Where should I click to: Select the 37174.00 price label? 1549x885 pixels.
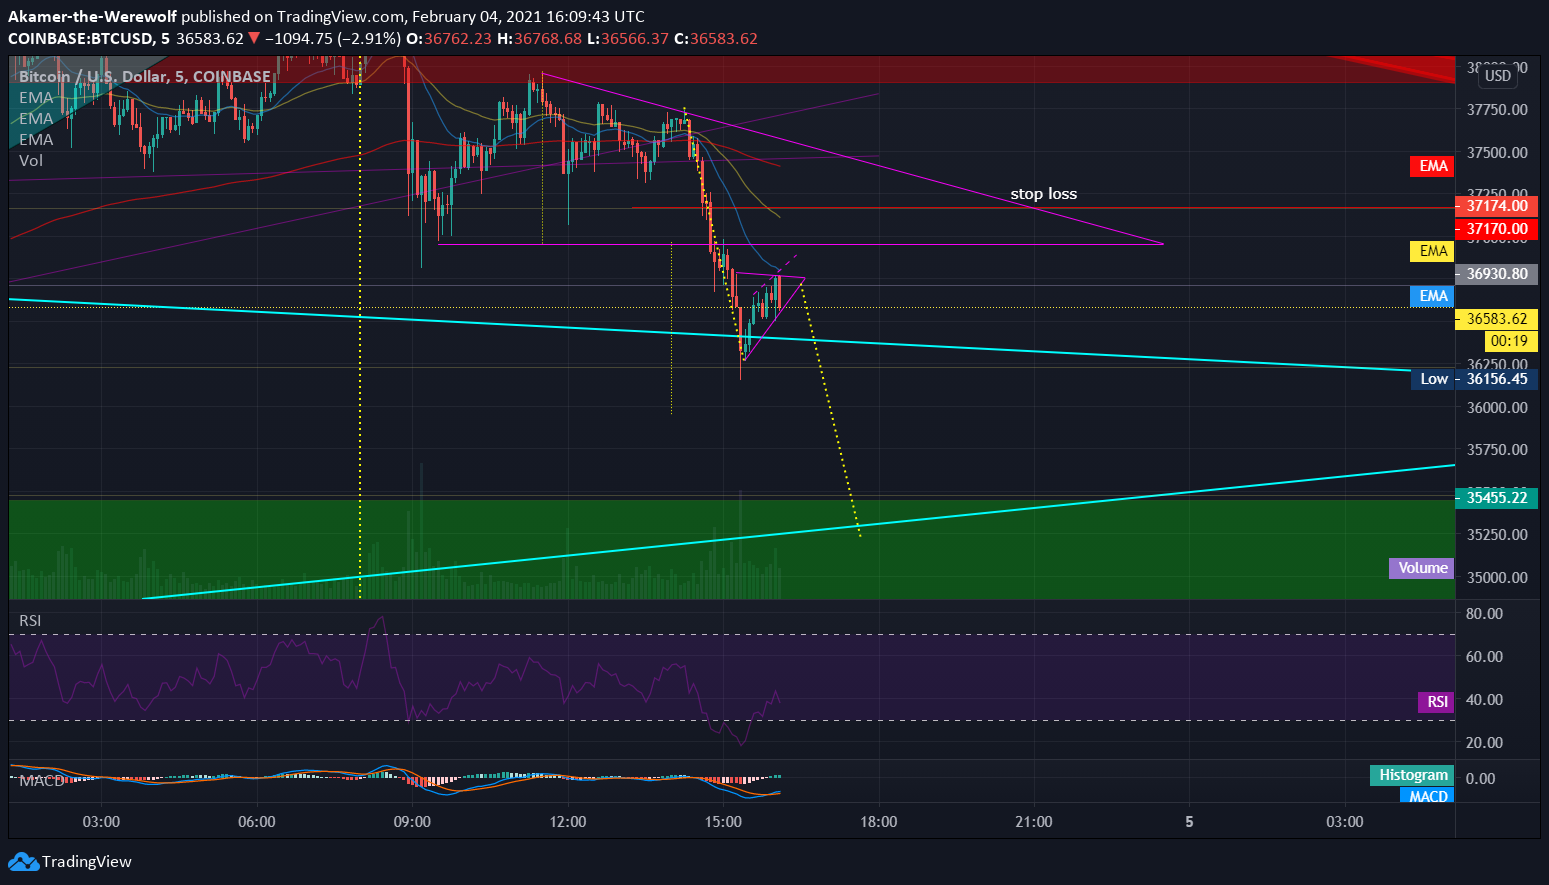coord(1496,206)
